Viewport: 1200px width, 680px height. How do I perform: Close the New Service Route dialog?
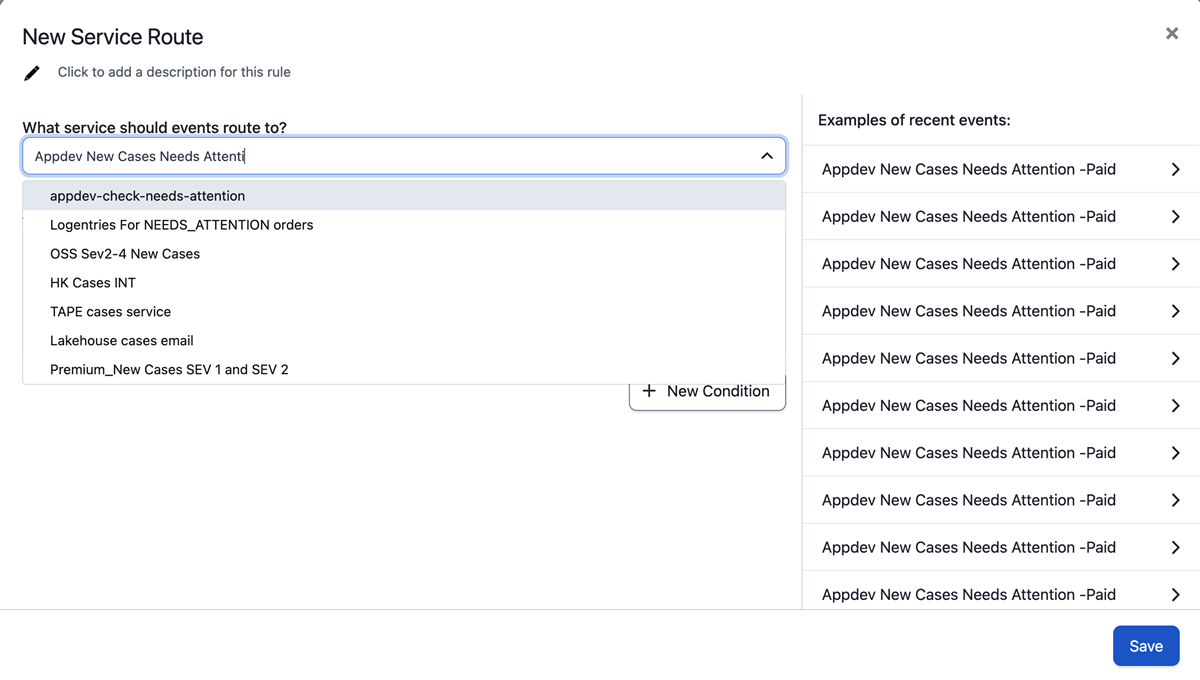(1172, 34)
